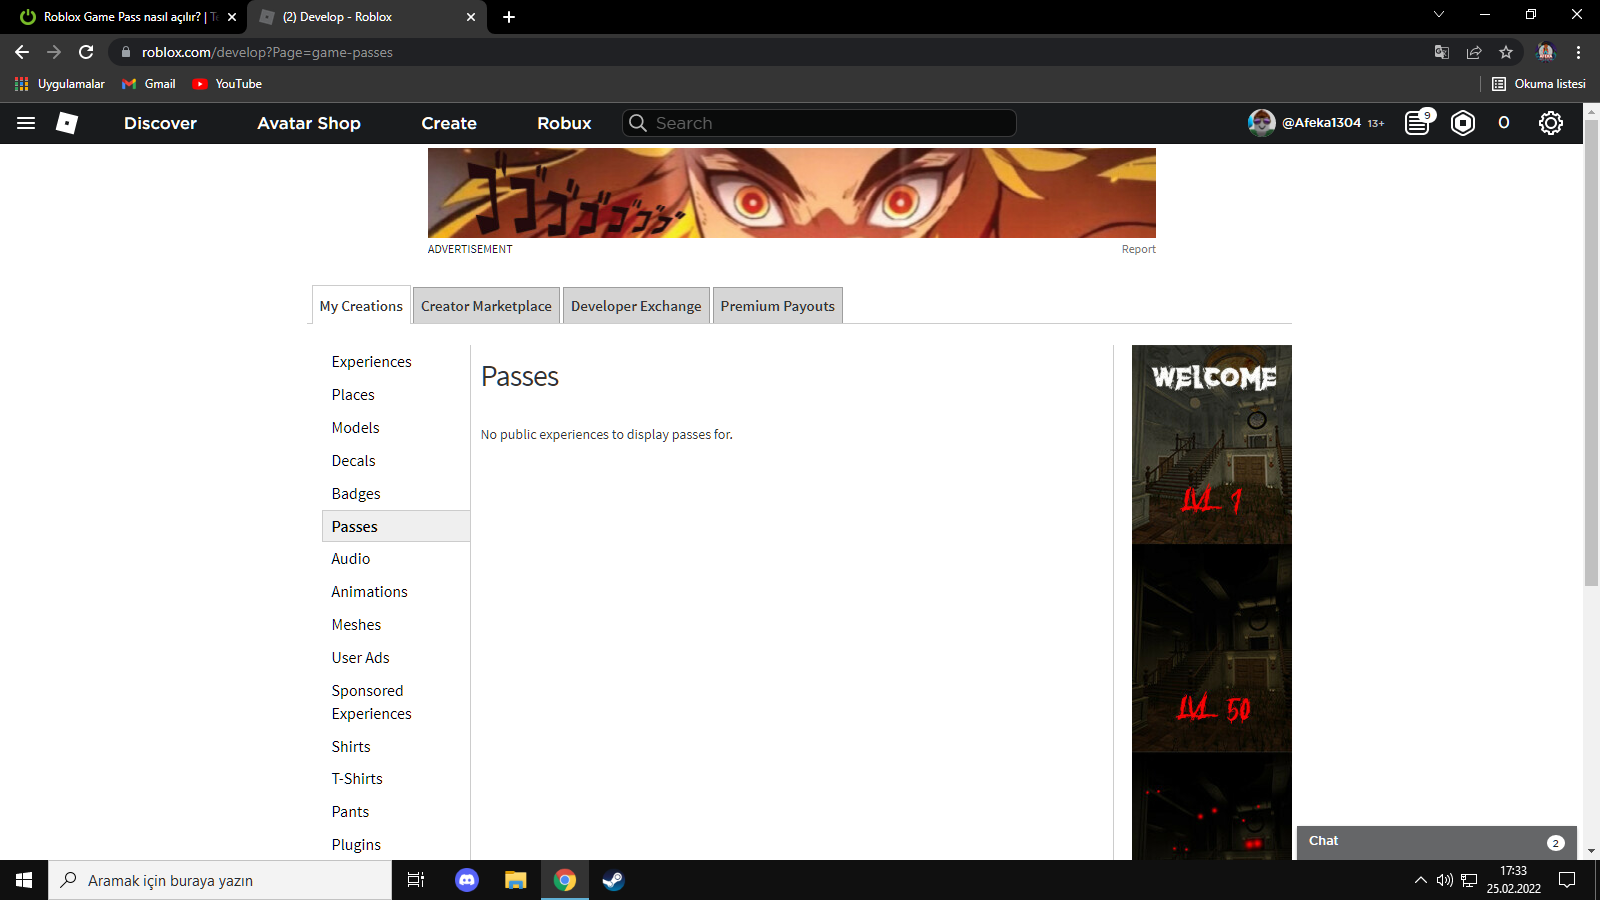
Task: Open the Windows Start menu
Action: [24, 880]
